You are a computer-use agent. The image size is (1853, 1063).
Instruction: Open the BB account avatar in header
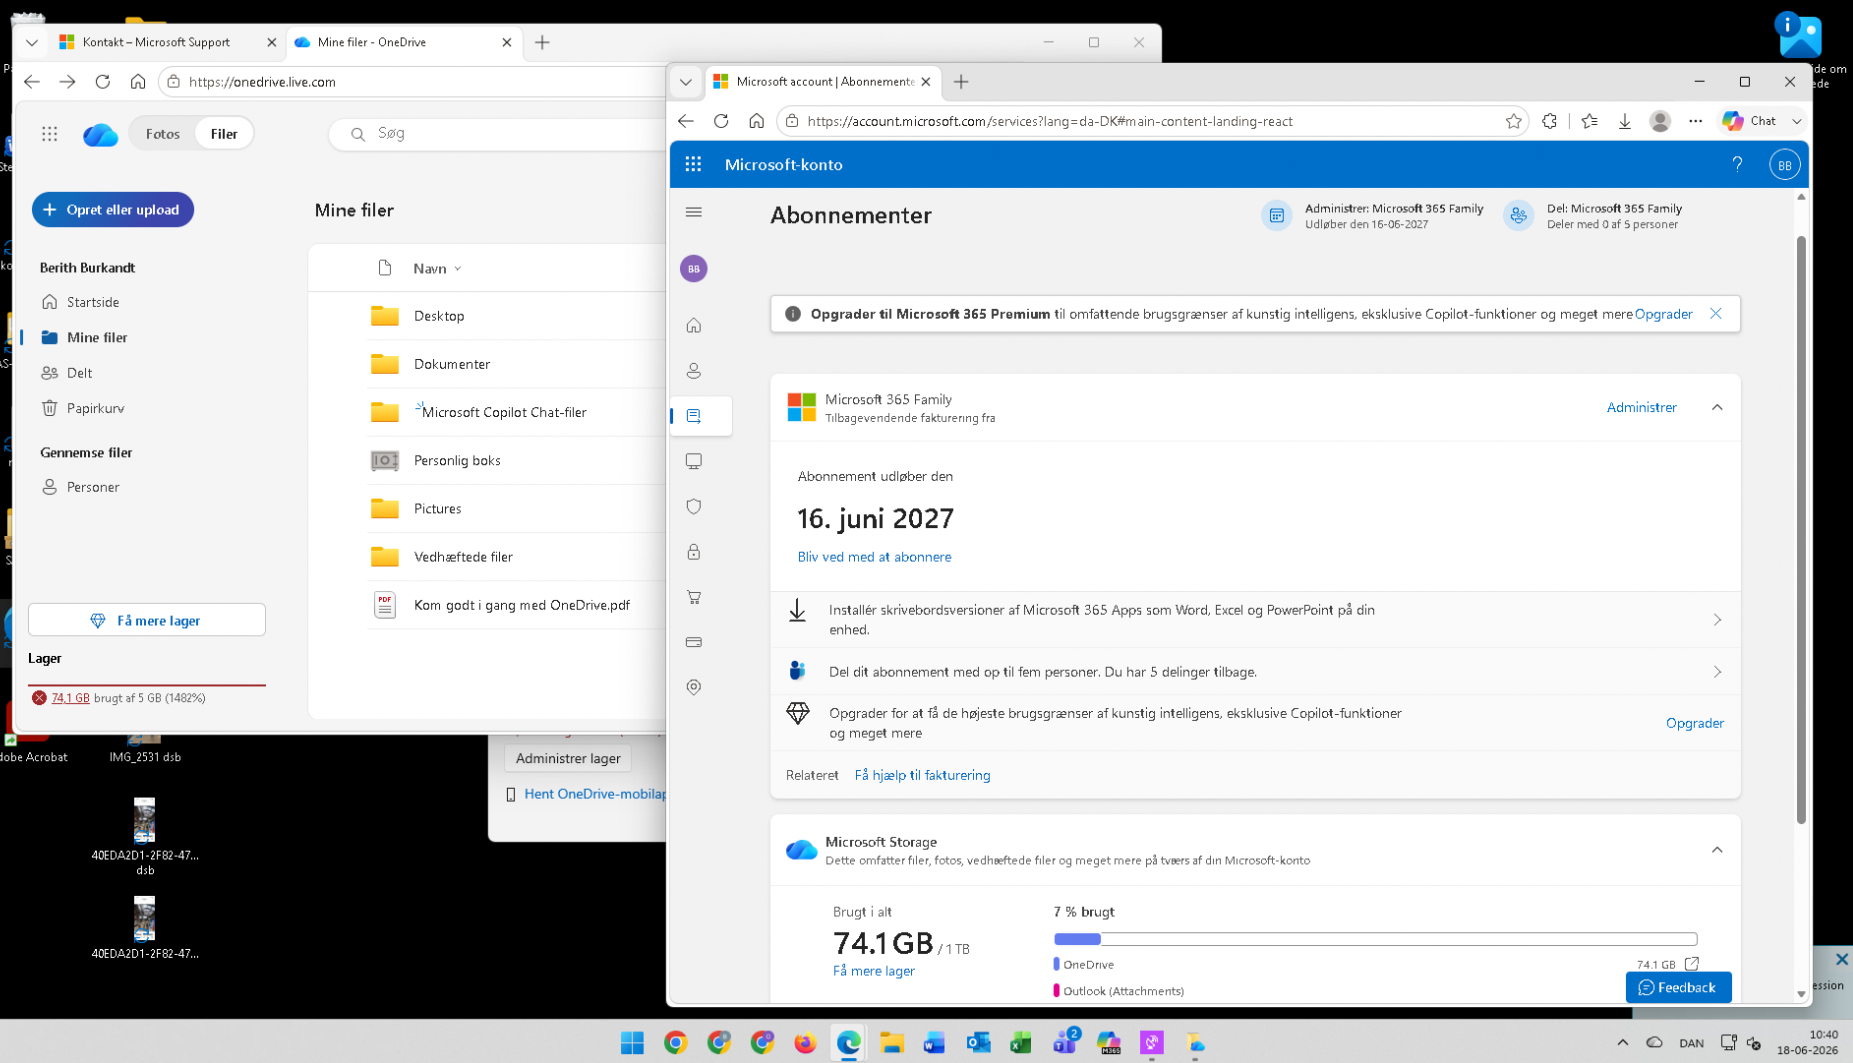coord(1784,165)
